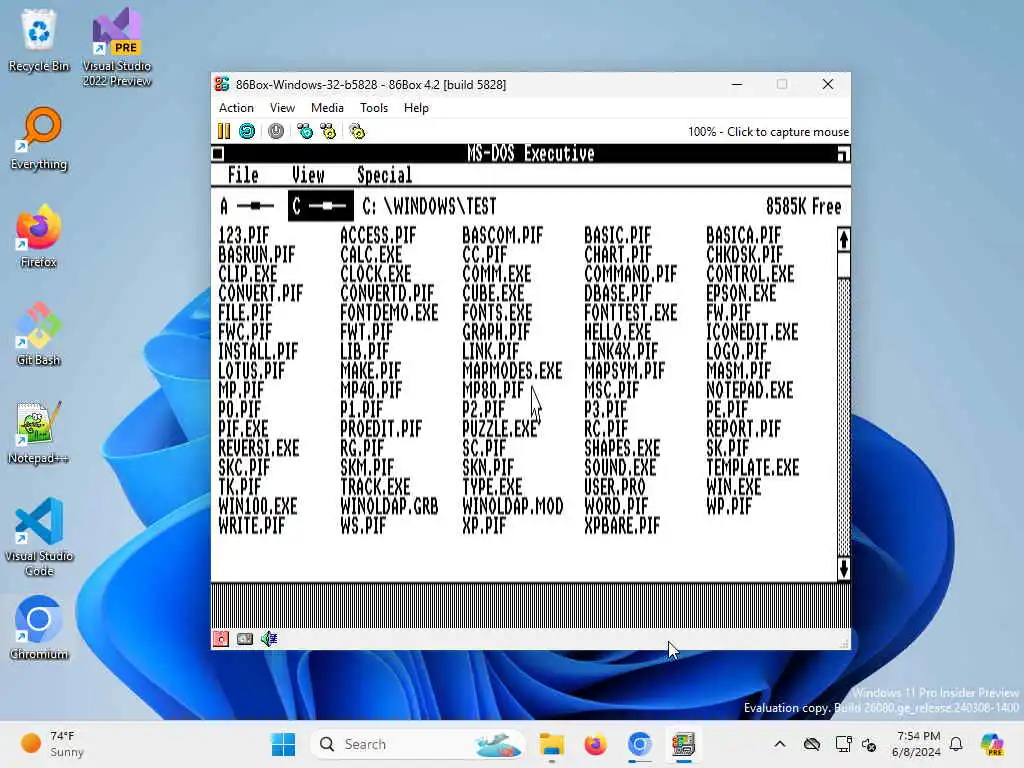The image size is (1024, 768).
Task: Open Git Bash desktop icon
Action: 39,334
